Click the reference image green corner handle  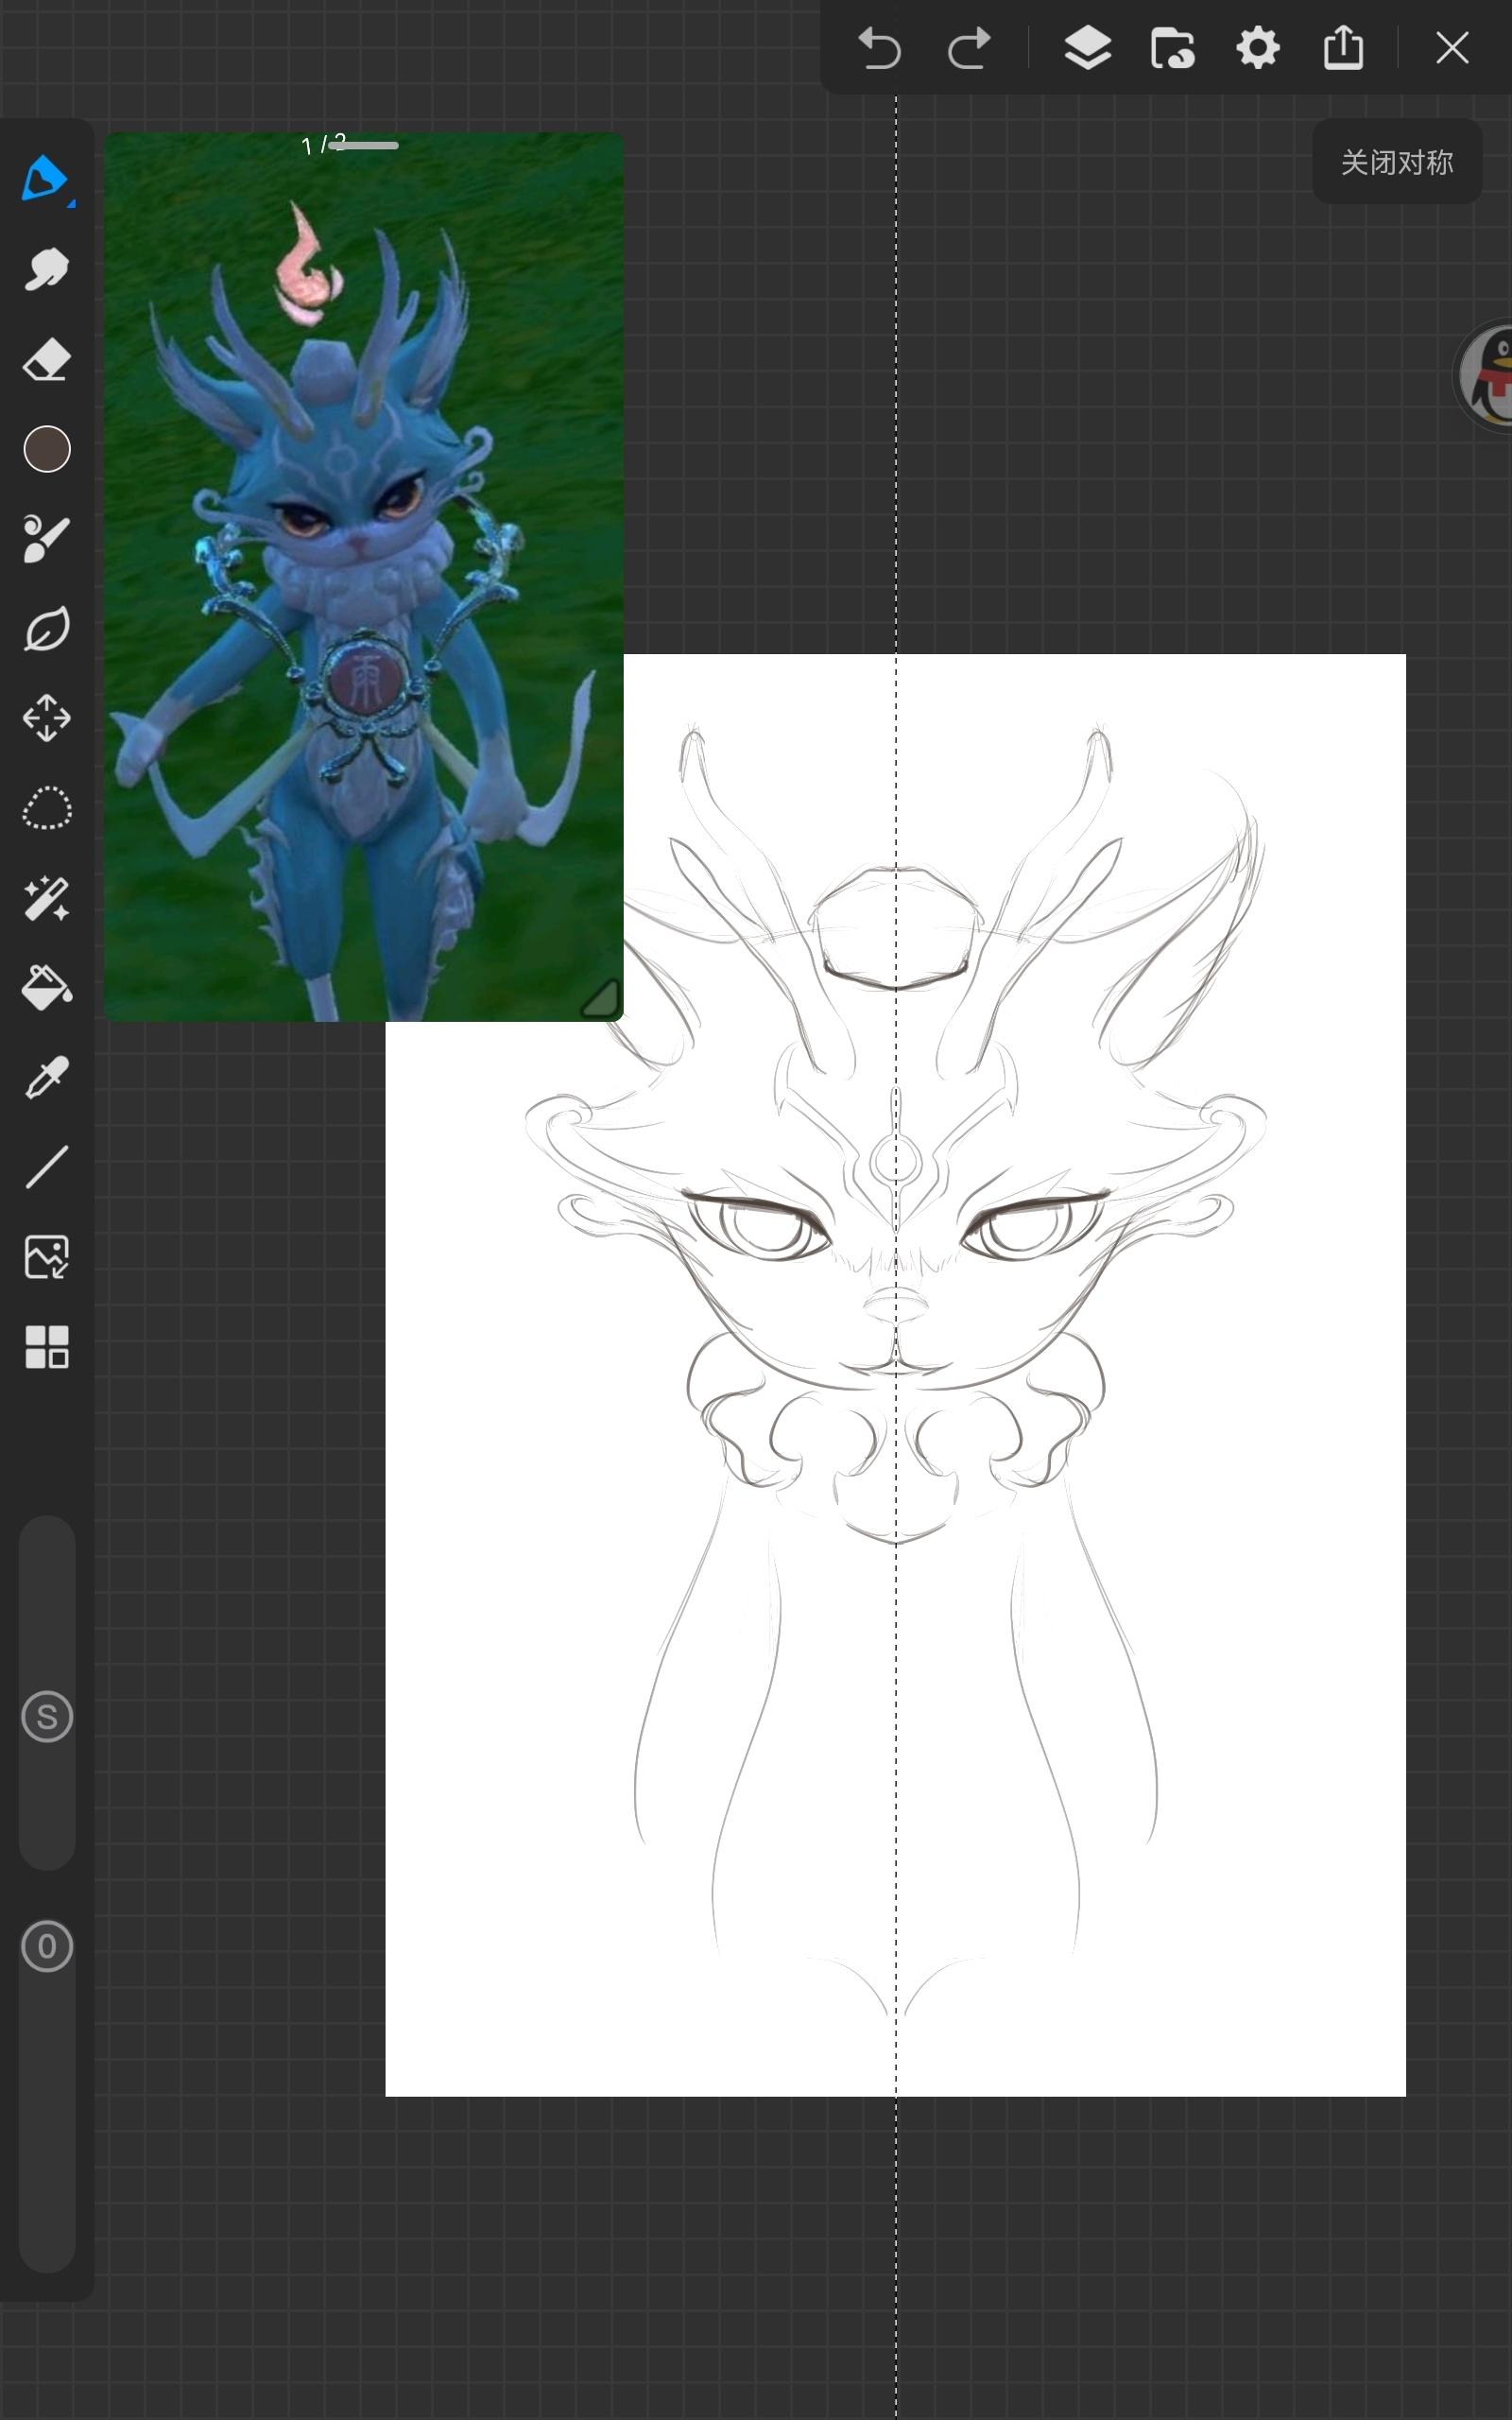tap(601, 999)
